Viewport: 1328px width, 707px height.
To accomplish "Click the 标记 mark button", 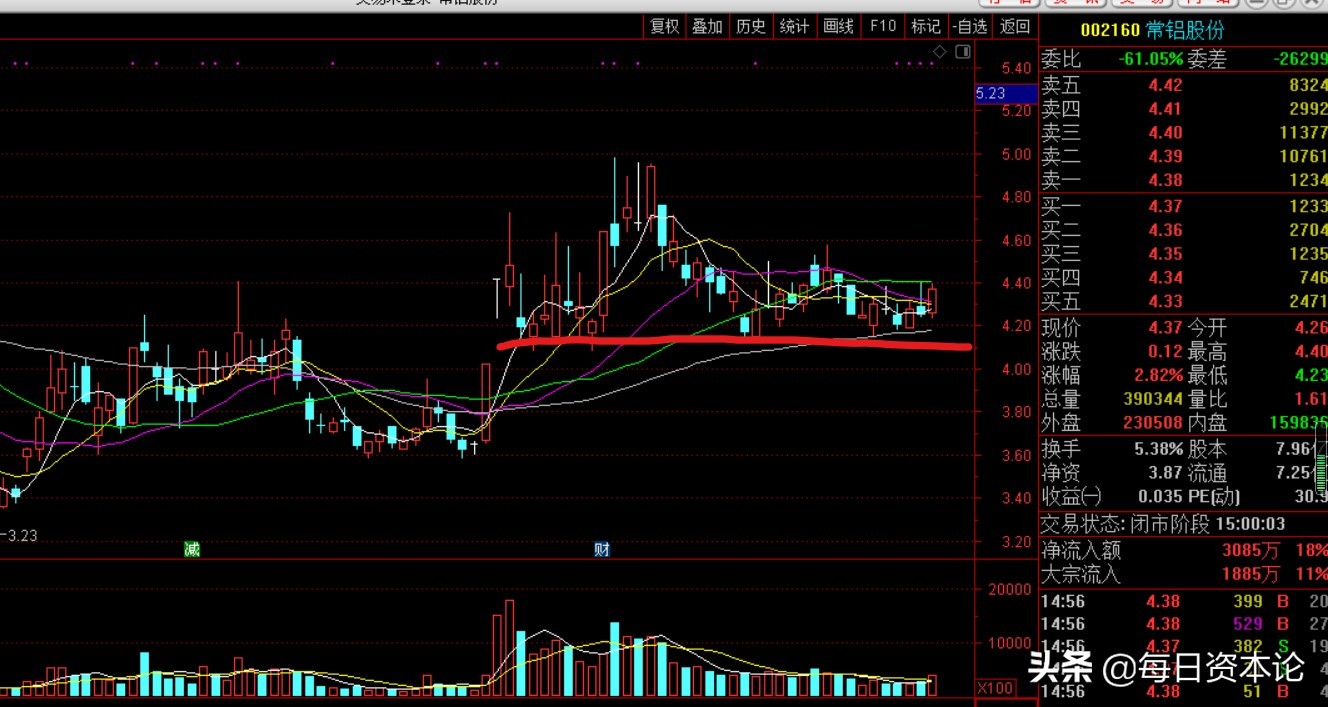I will pyautogui.click(x=926, y=27).
